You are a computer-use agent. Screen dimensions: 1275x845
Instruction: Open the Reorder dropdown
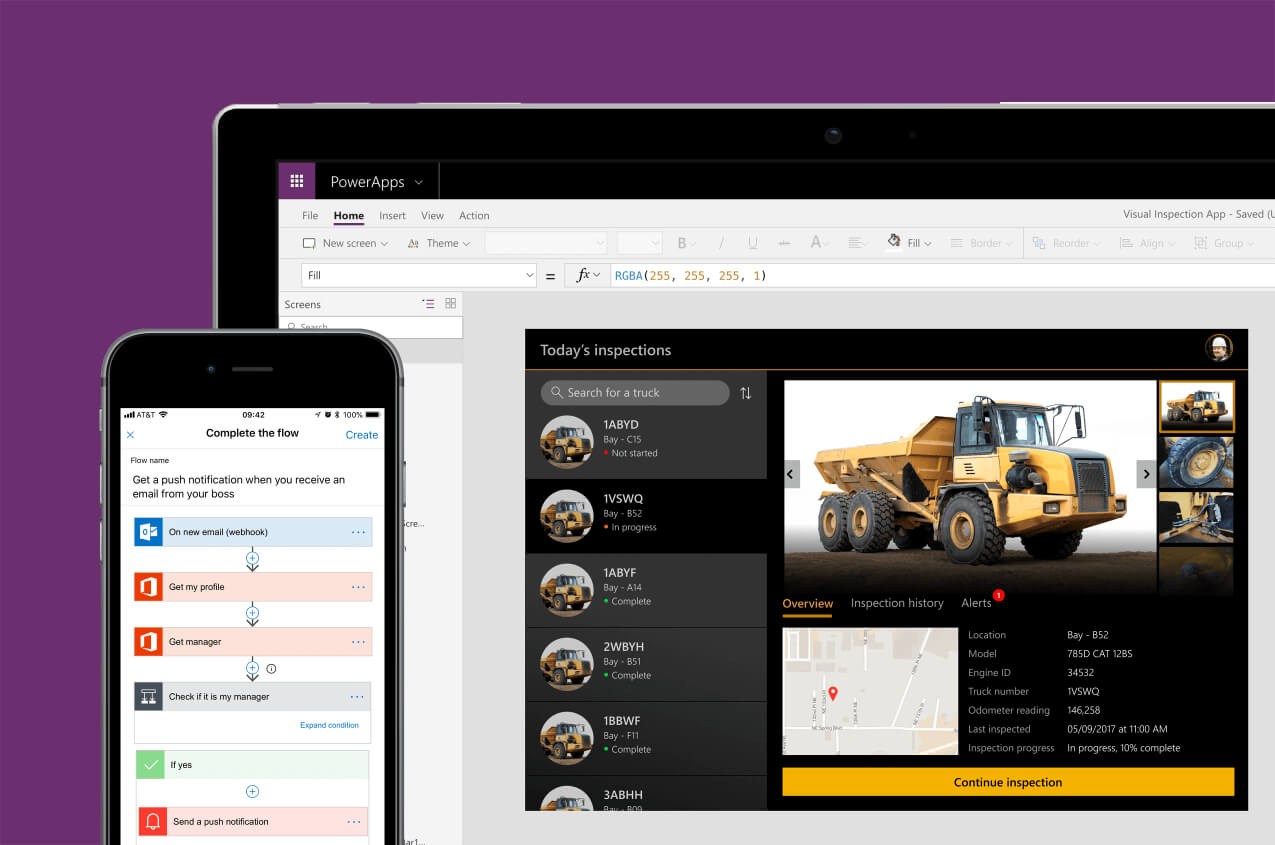(1066, 243)
